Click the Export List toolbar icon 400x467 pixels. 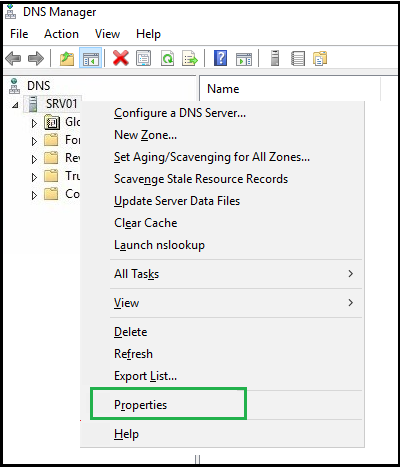click(x=190, y=59)
